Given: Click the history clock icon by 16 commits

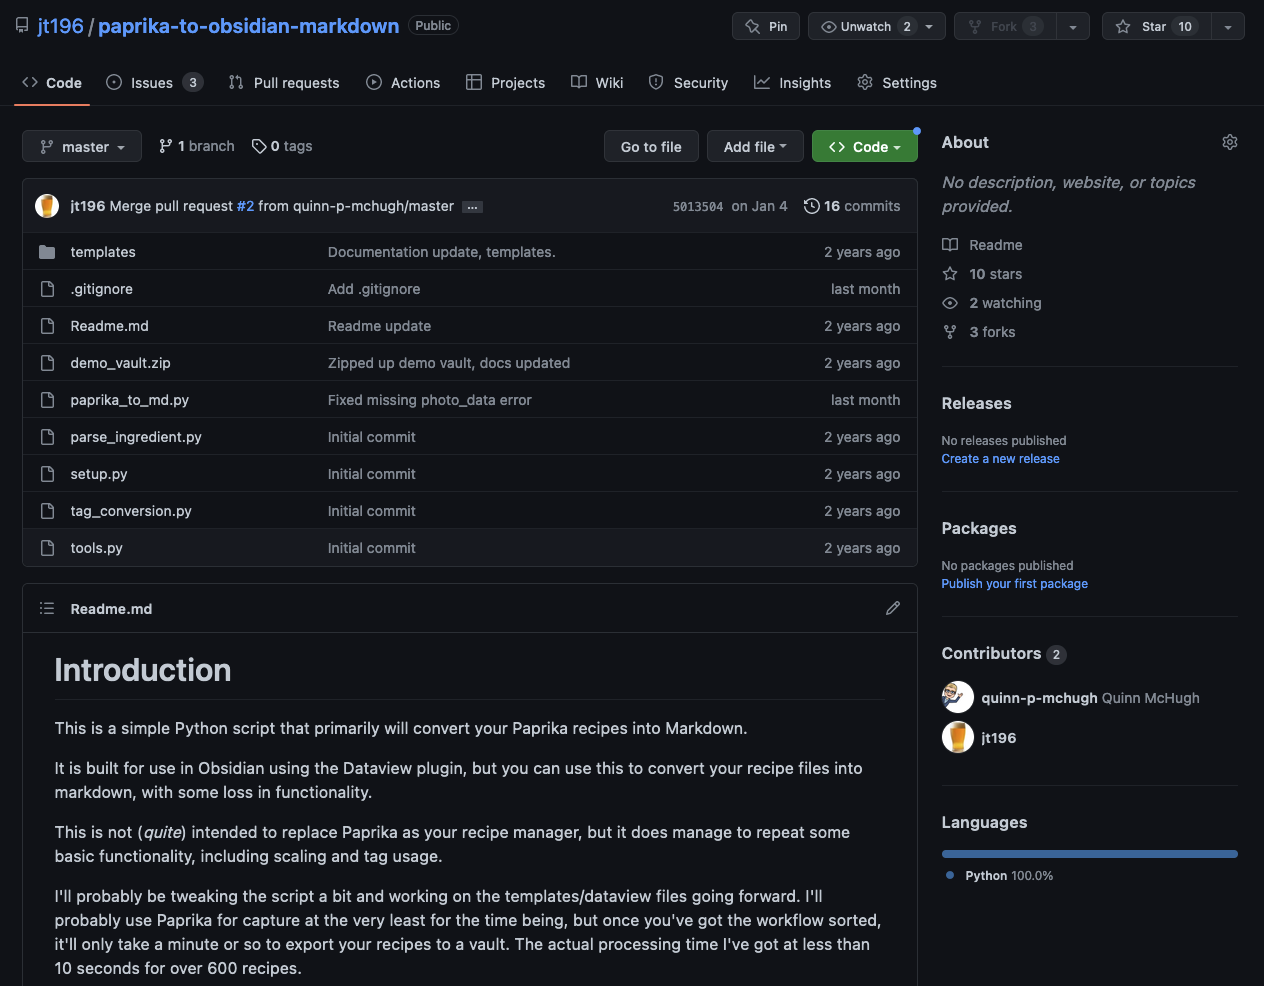Looking at the screenshot, I should tap(812, 206).
